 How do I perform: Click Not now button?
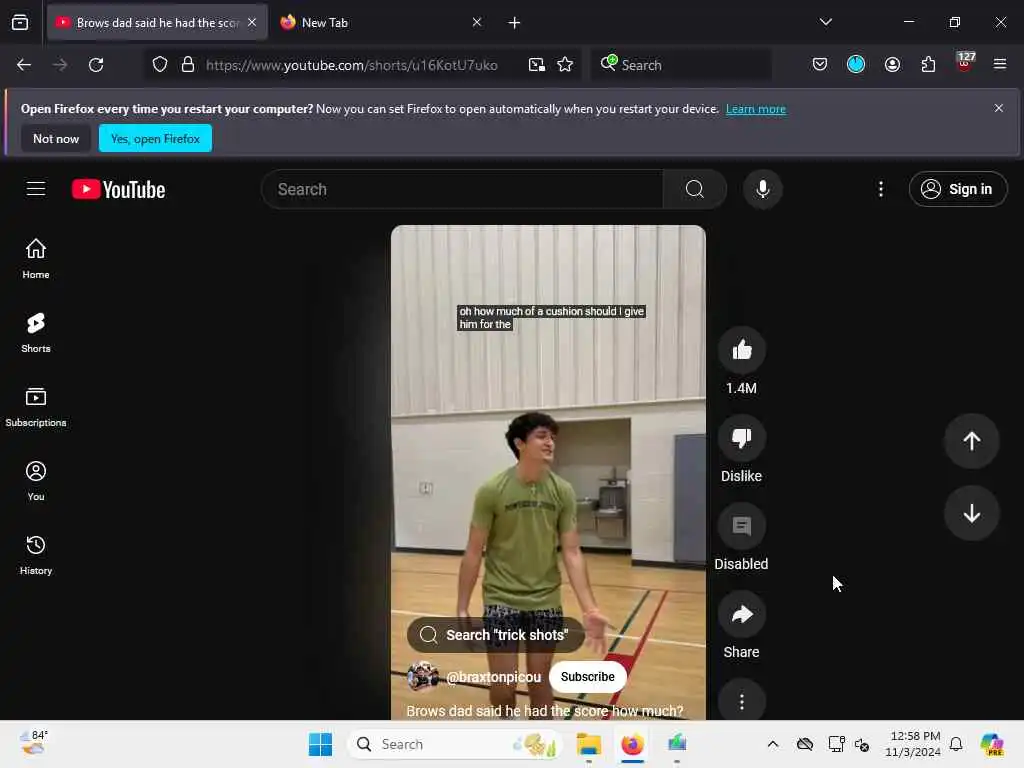coord(56,138)
